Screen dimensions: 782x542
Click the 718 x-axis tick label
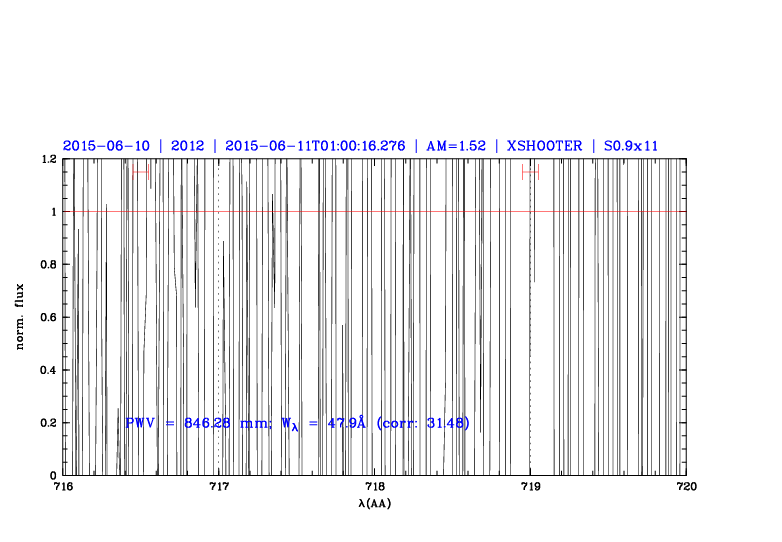point(375,487)
